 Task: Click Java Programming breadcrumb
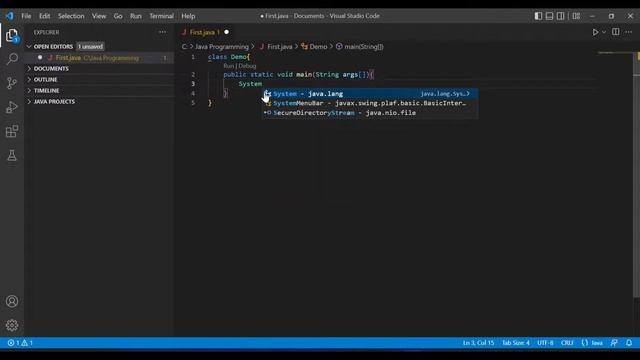(222, 47)
